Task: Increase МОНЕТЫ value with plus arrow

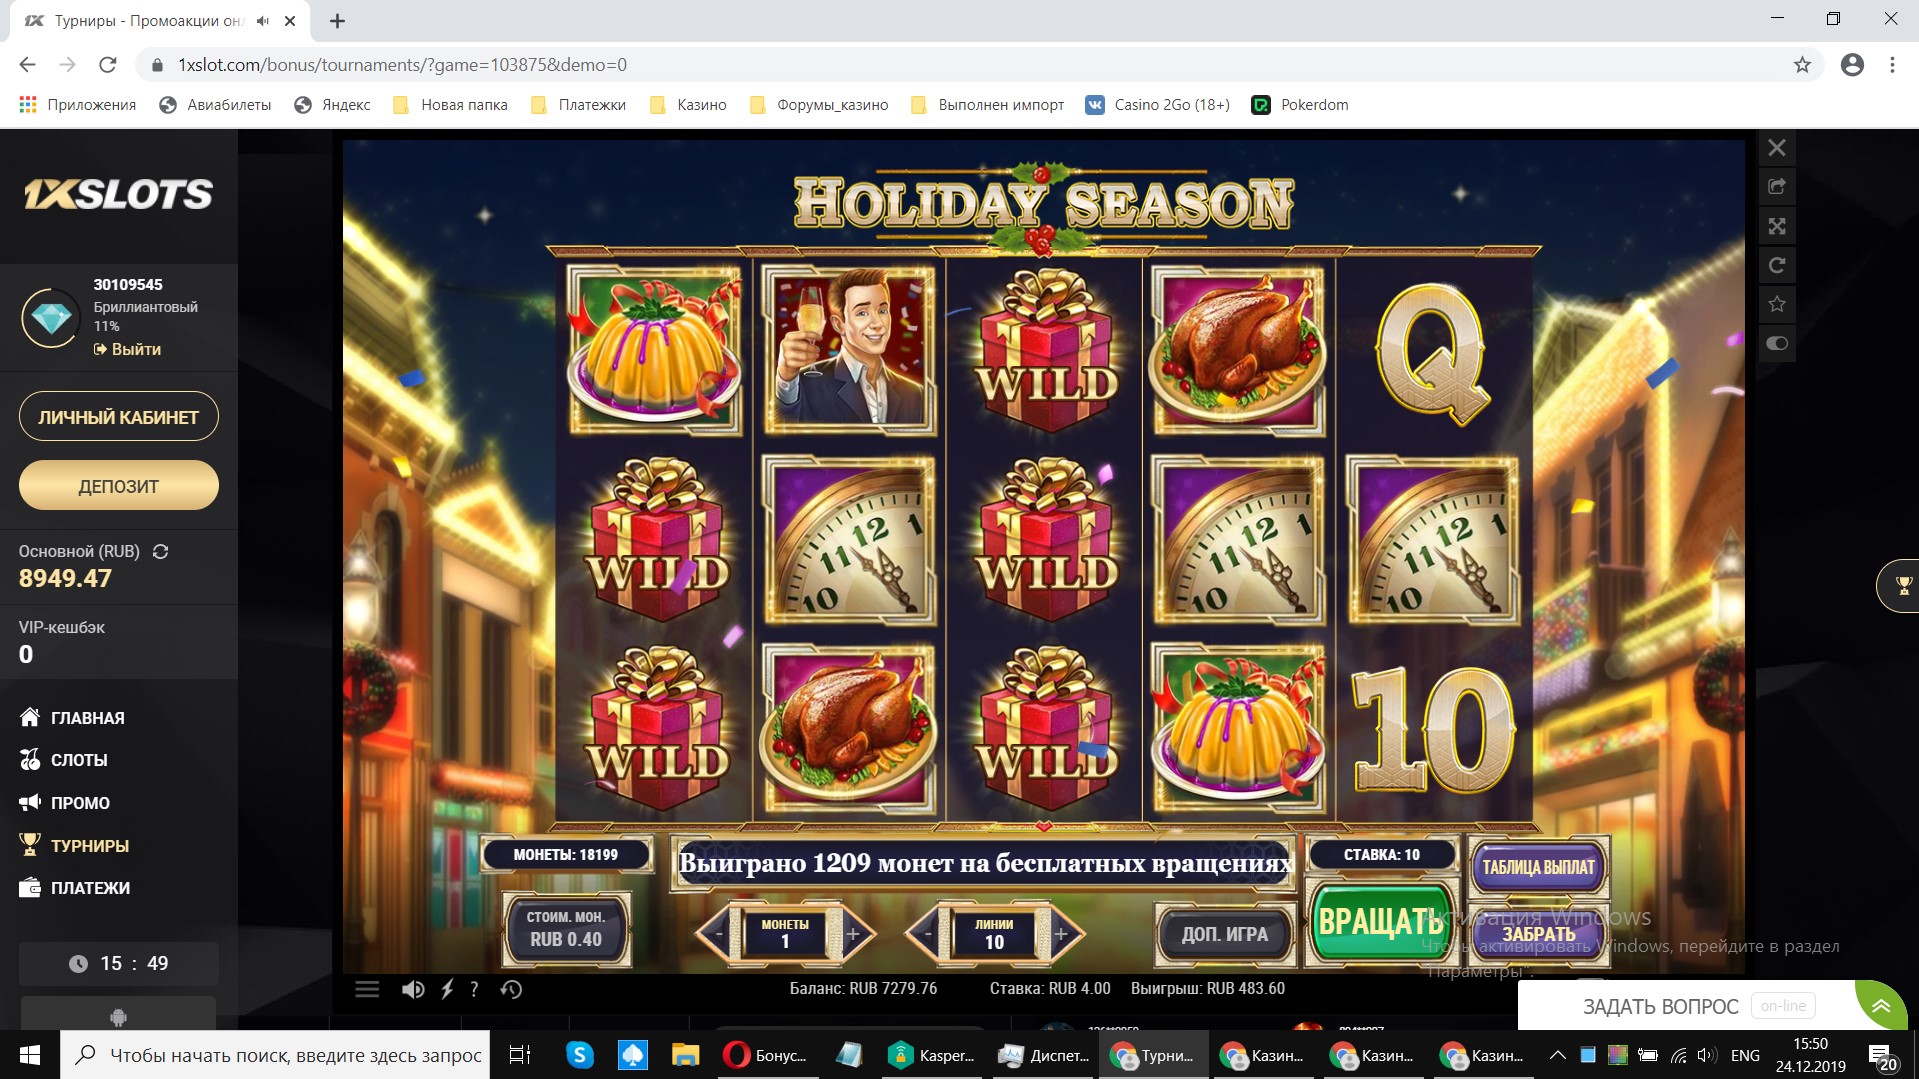Action: pyautogui.click(x=854, y=934)
